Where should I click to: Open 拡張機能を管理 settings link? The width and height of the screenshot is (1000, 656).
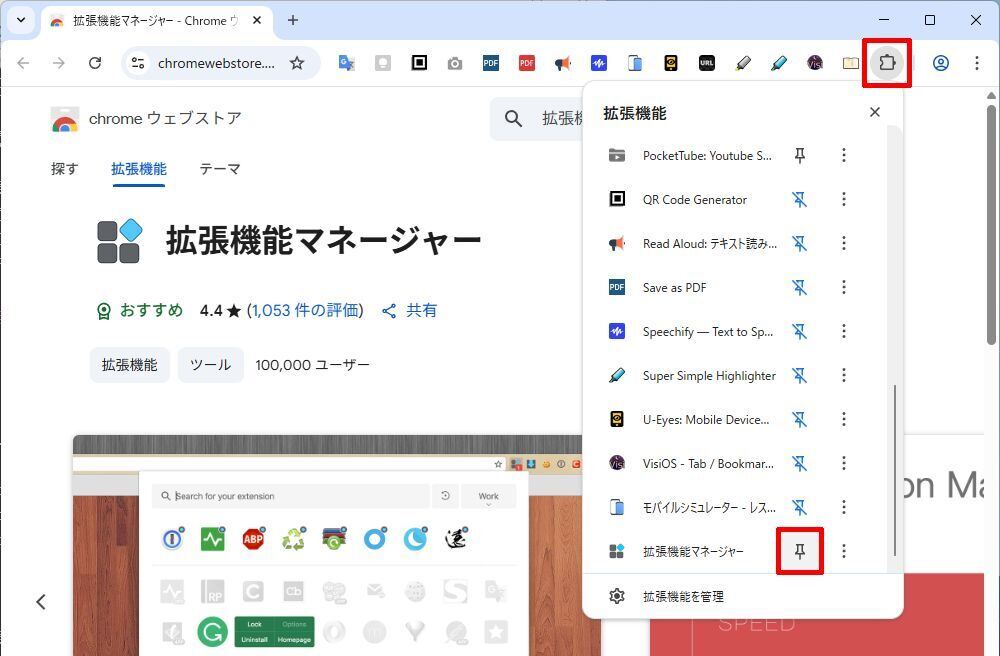683,596
